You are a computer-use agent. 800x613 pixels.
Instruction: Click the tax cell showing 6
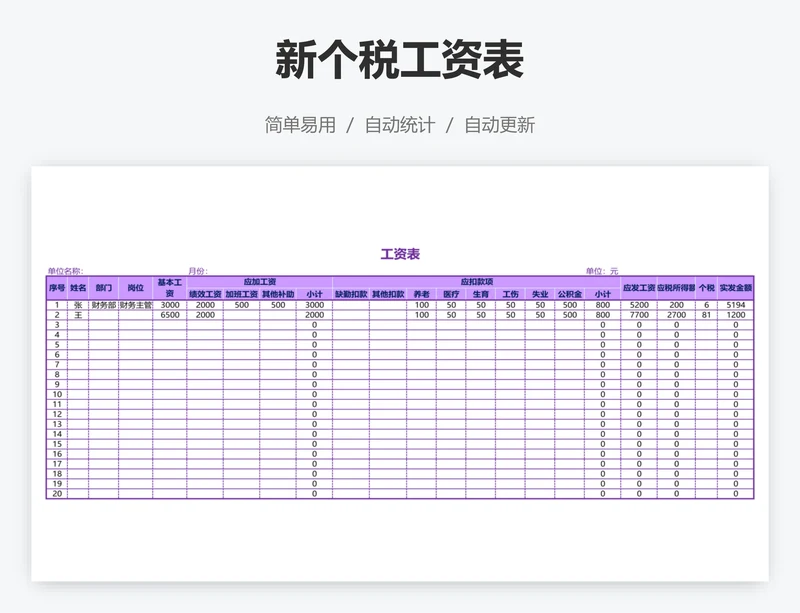coord(706,305)
